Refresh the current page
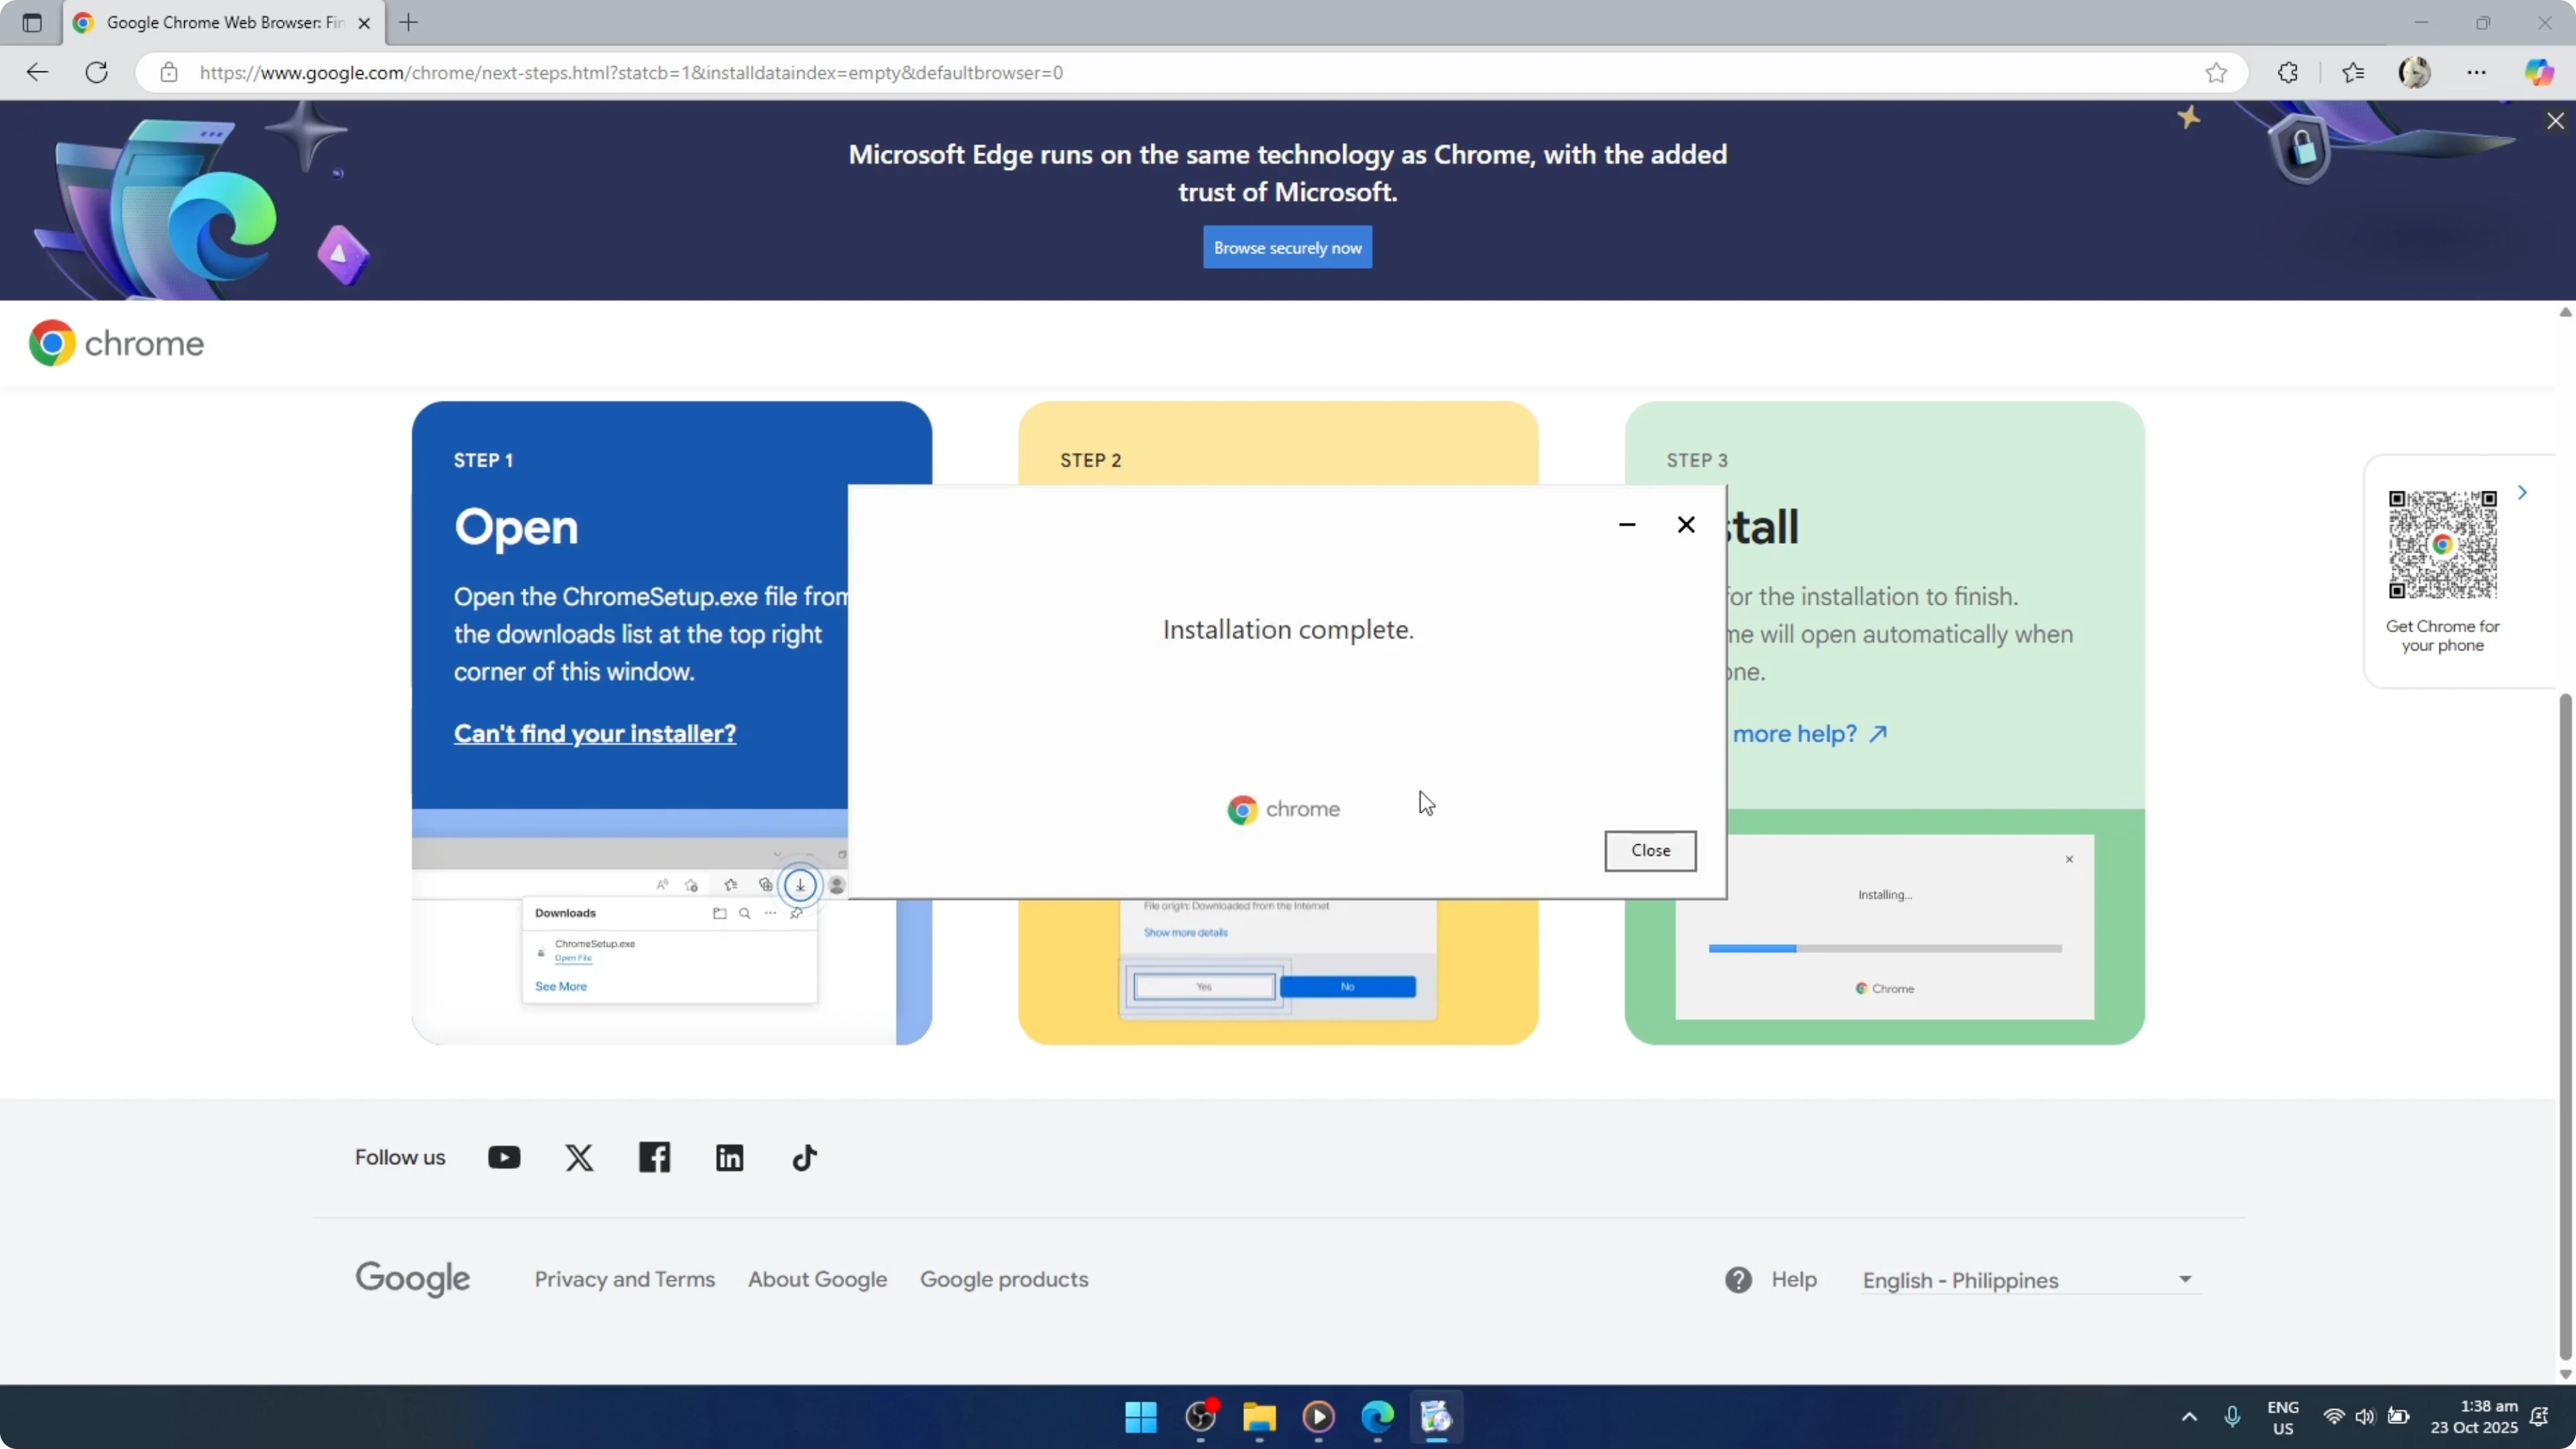 97,72
